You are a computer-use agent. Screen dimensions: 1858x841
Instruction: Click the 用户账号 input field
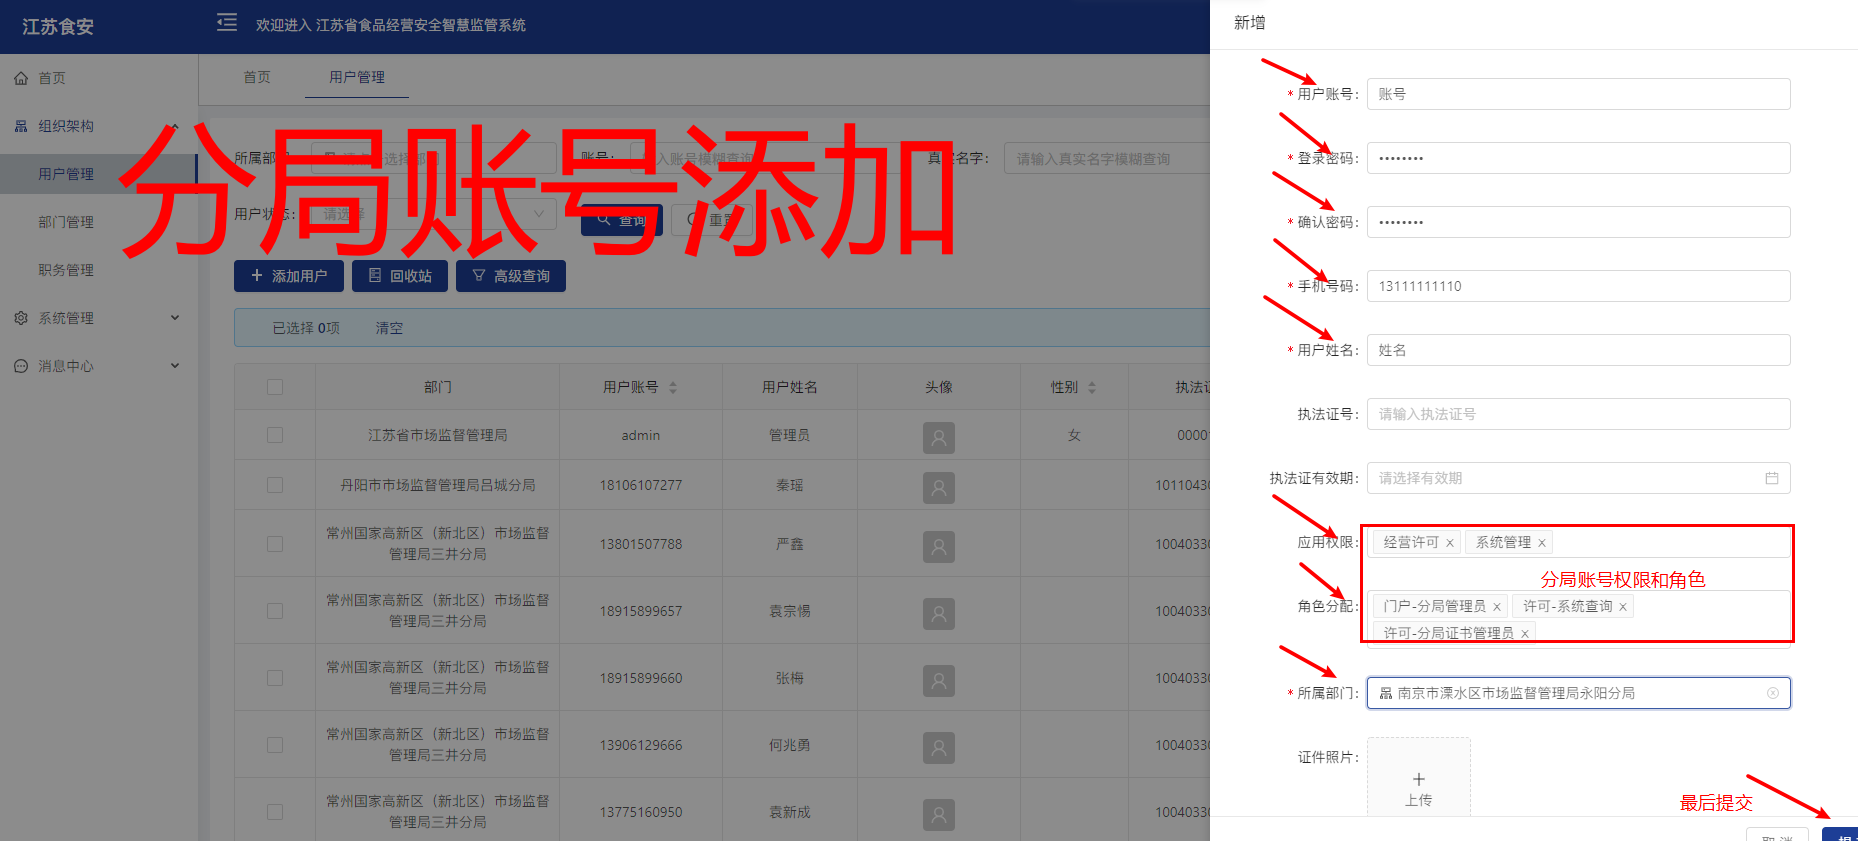(1577, 94)
